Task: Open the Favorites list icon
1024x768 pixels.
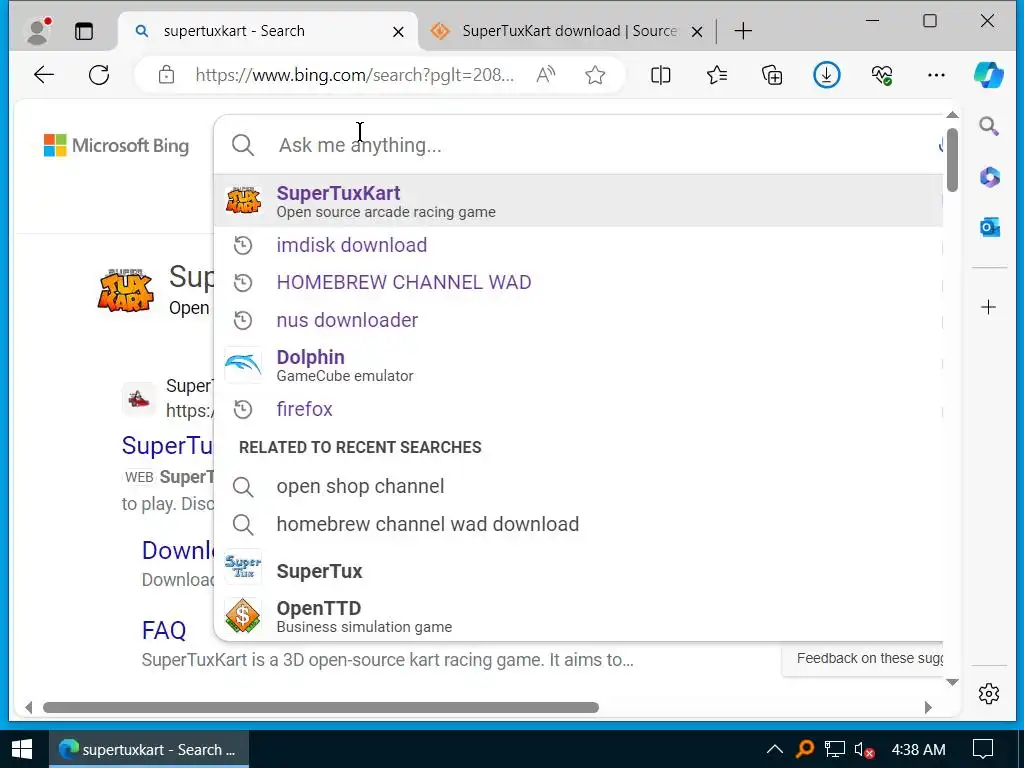Action: point(716,75)
